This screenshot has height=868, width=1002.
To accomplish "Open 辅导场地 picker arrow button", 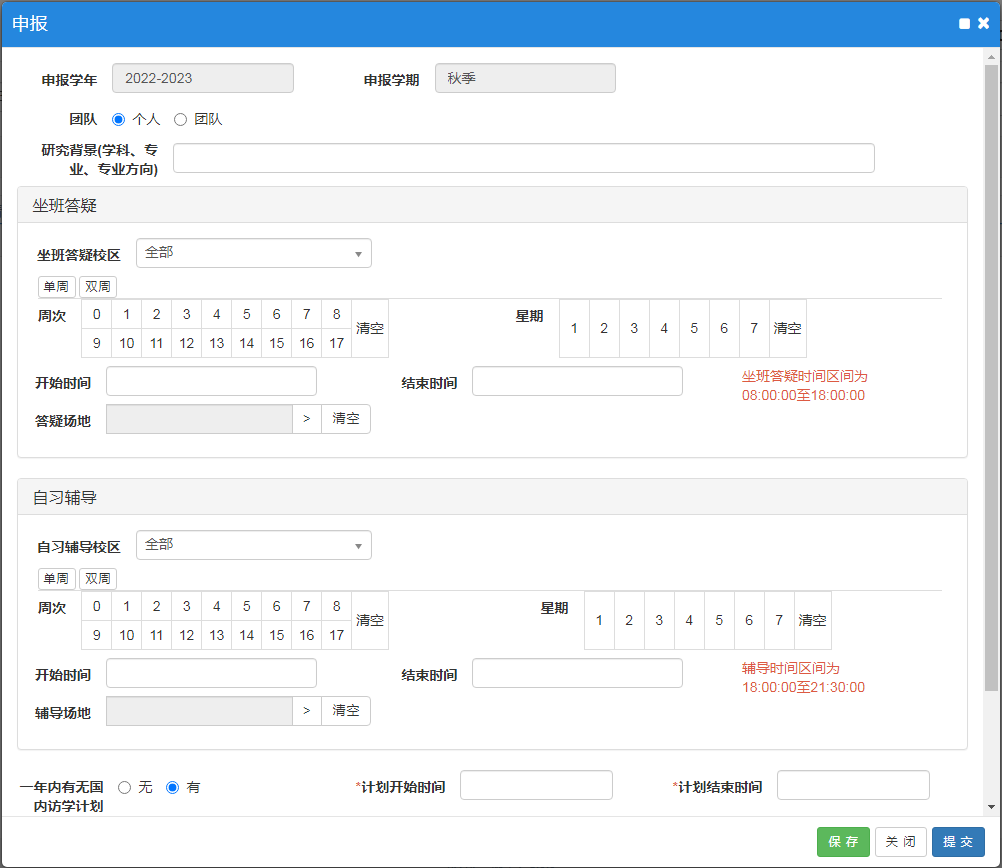I will click(306, 711).
